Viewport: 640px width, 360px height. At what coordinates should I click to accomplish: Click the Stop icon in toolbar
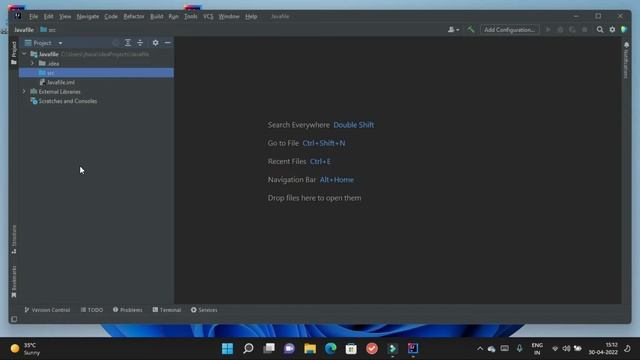pos(584,30)
